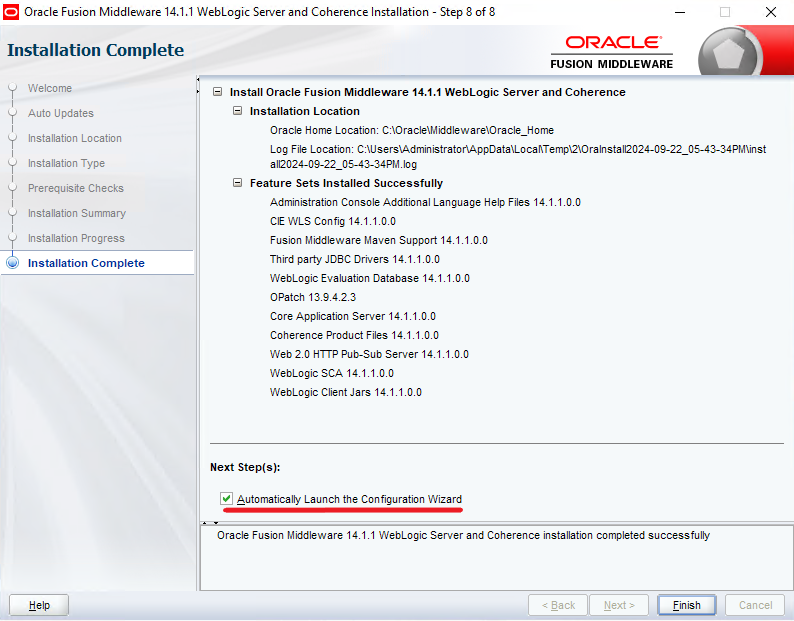Collapse the Installation Location section
This screenshot has height=621, width=794.
(237, 111)
